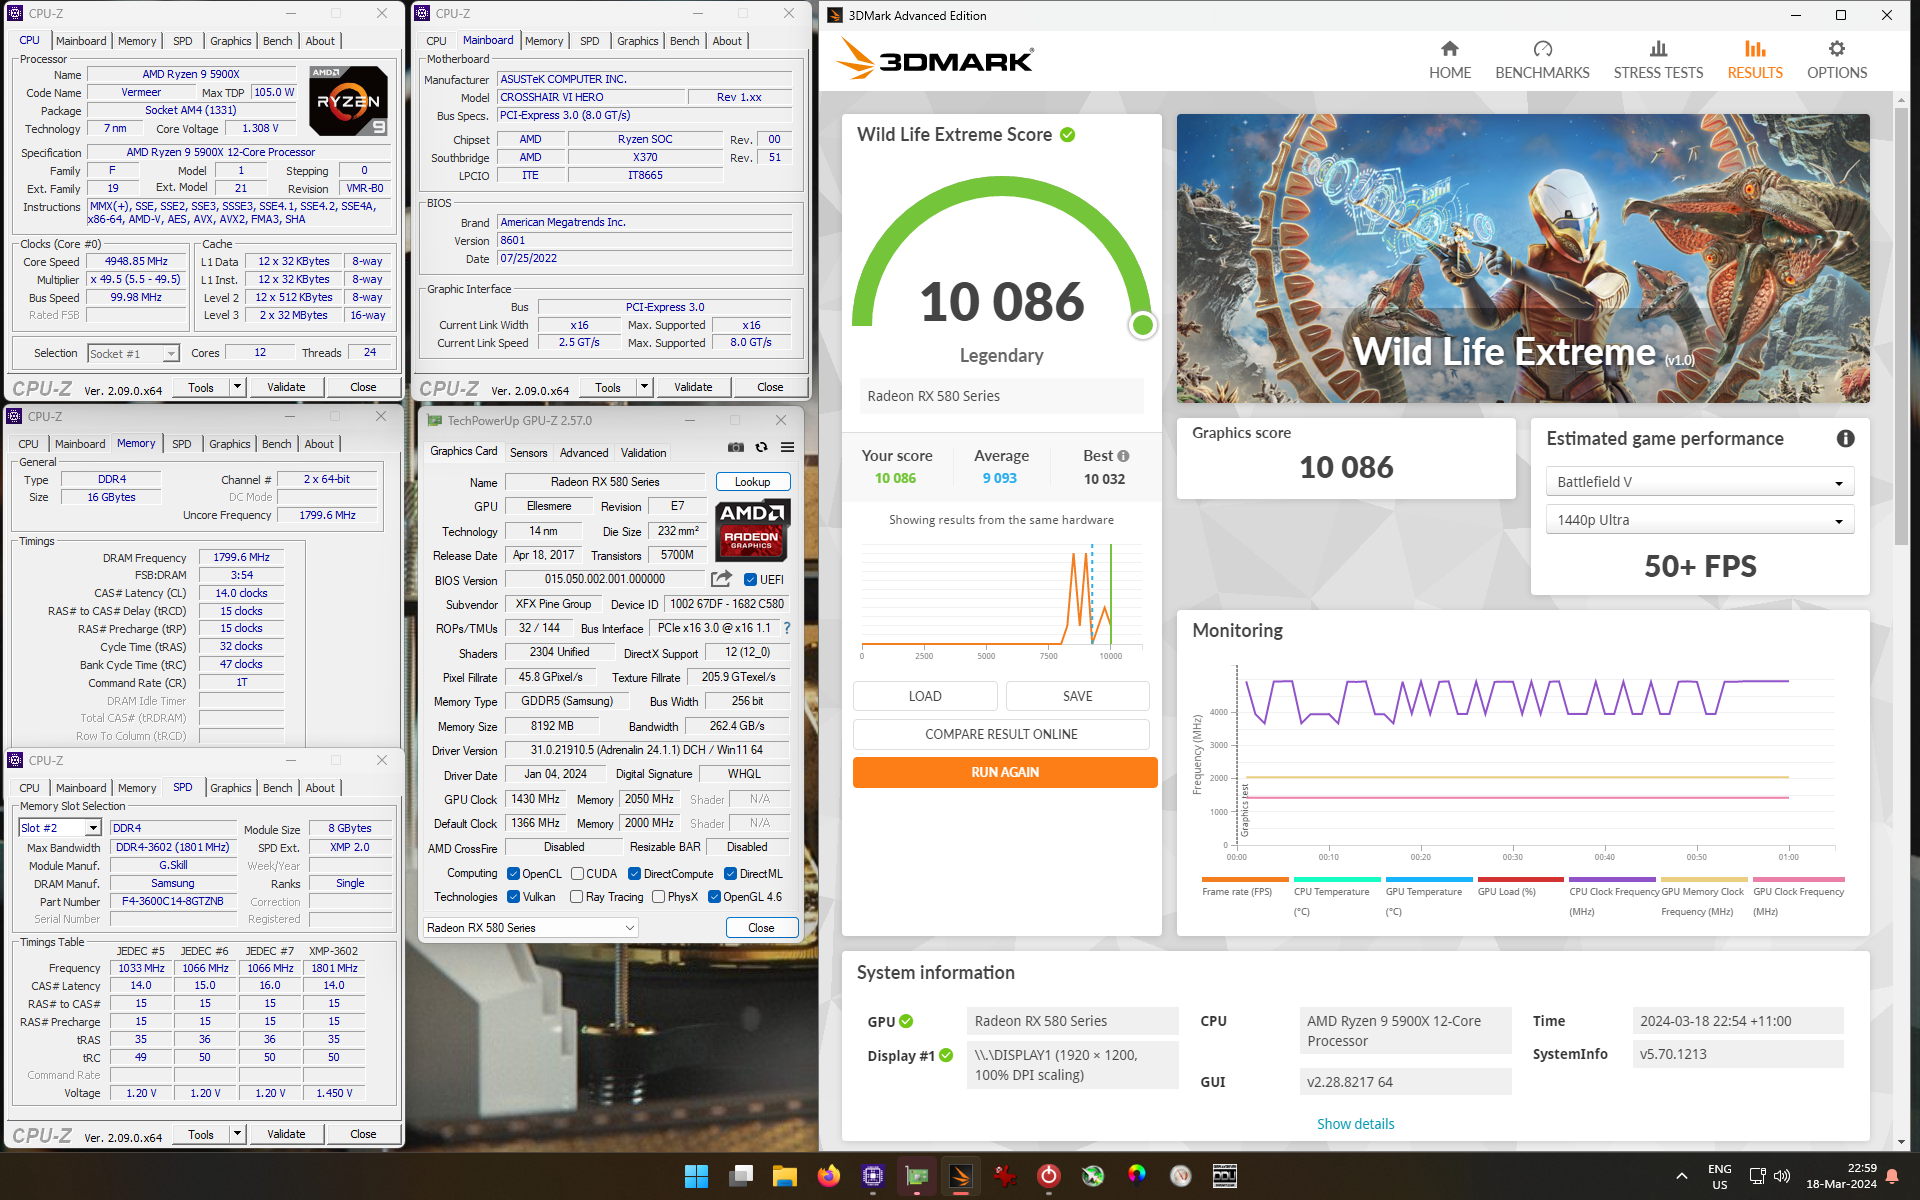Click the green validation checkmark next to score title
Viewport: 1920px width, 1200px height.
click(1068, 134)
